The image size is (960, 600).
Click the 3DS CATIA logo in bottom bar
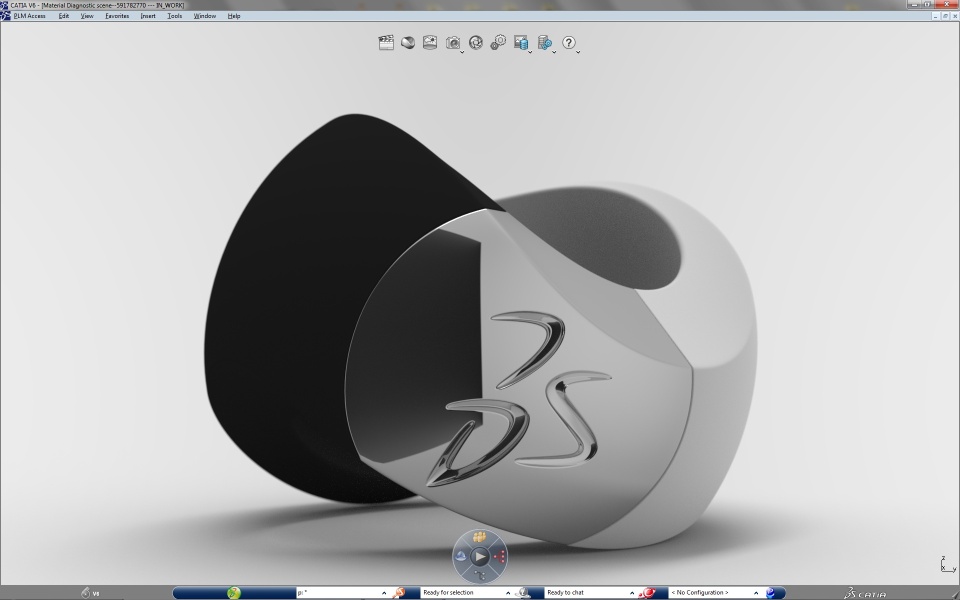(x=865, y=593)
